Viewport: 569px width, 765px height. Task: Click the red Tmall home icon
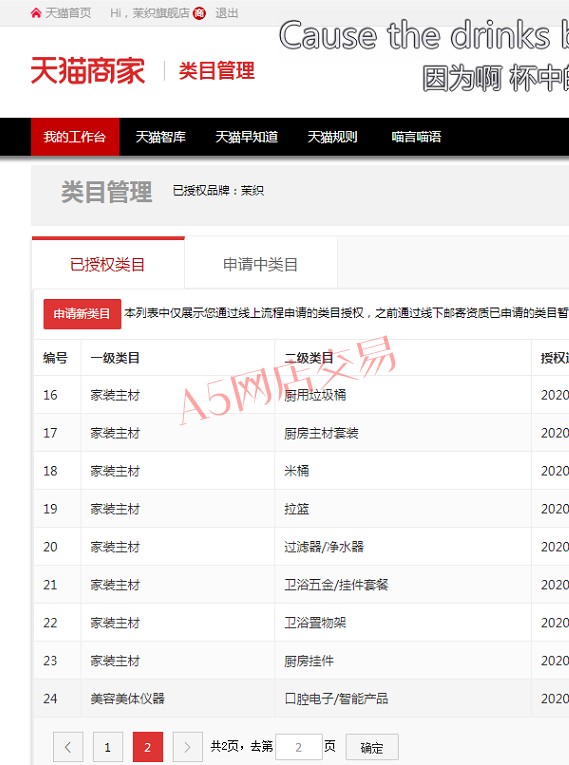tap(36, 13)
